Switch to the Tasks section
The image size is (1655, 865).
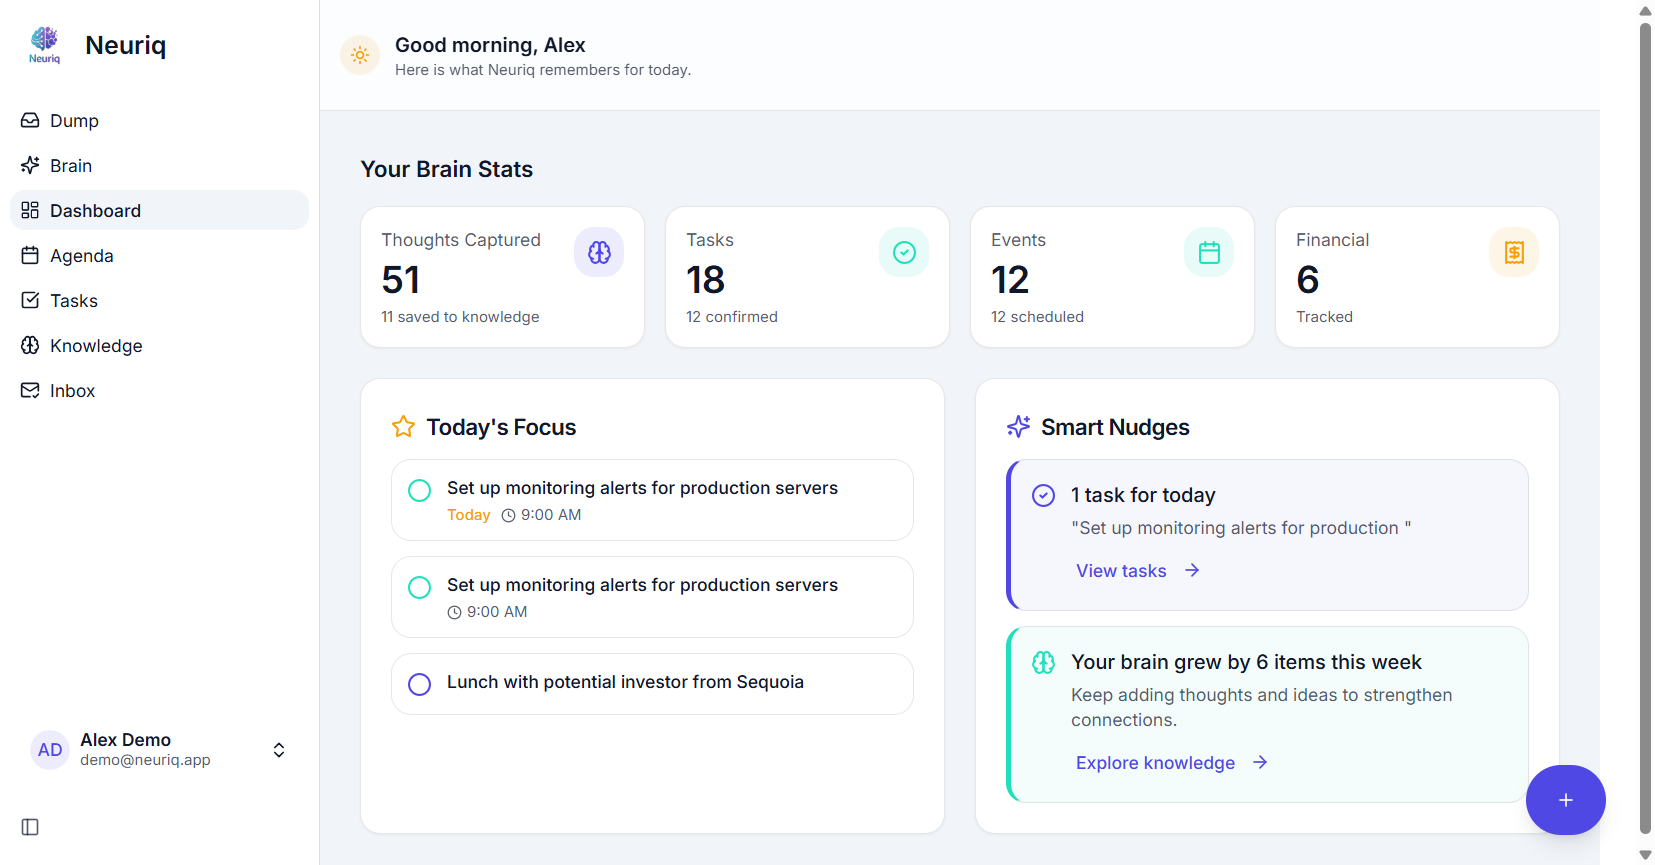73,300
